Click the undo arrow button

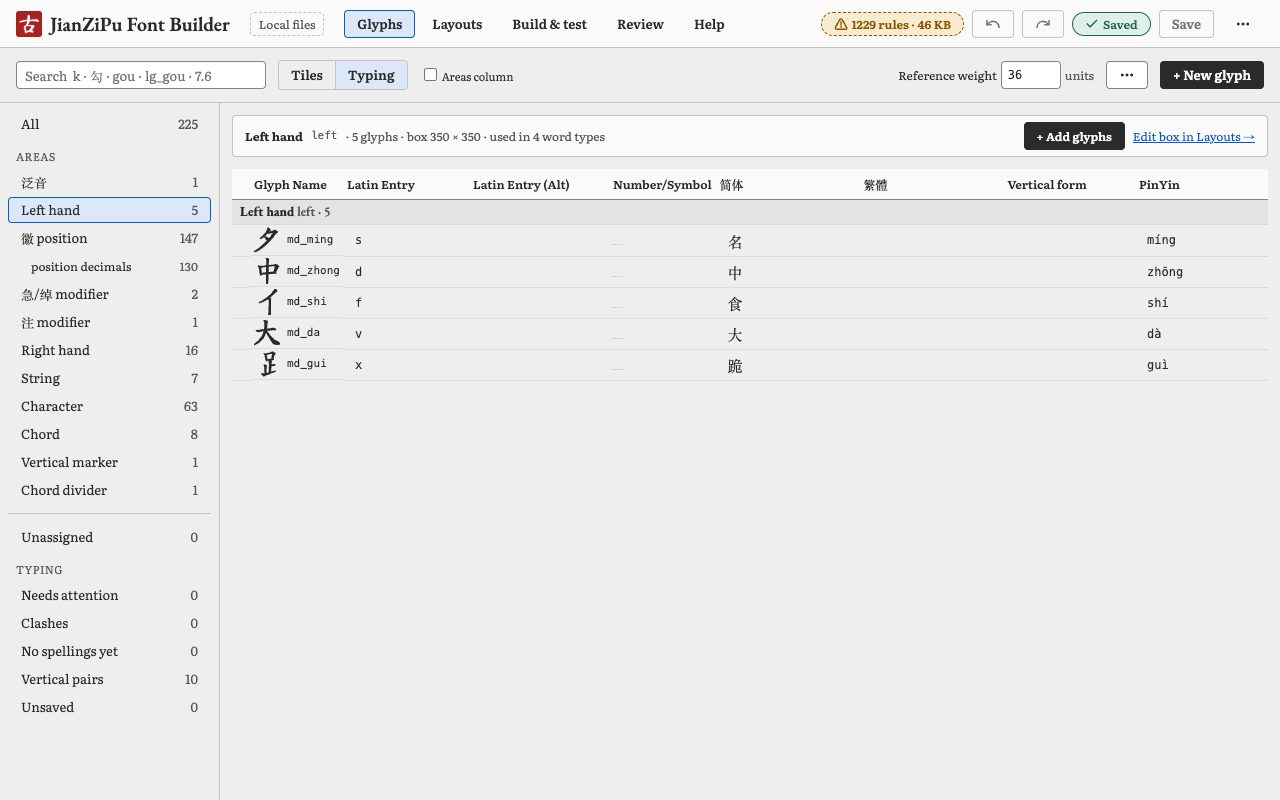click(993, 24)
